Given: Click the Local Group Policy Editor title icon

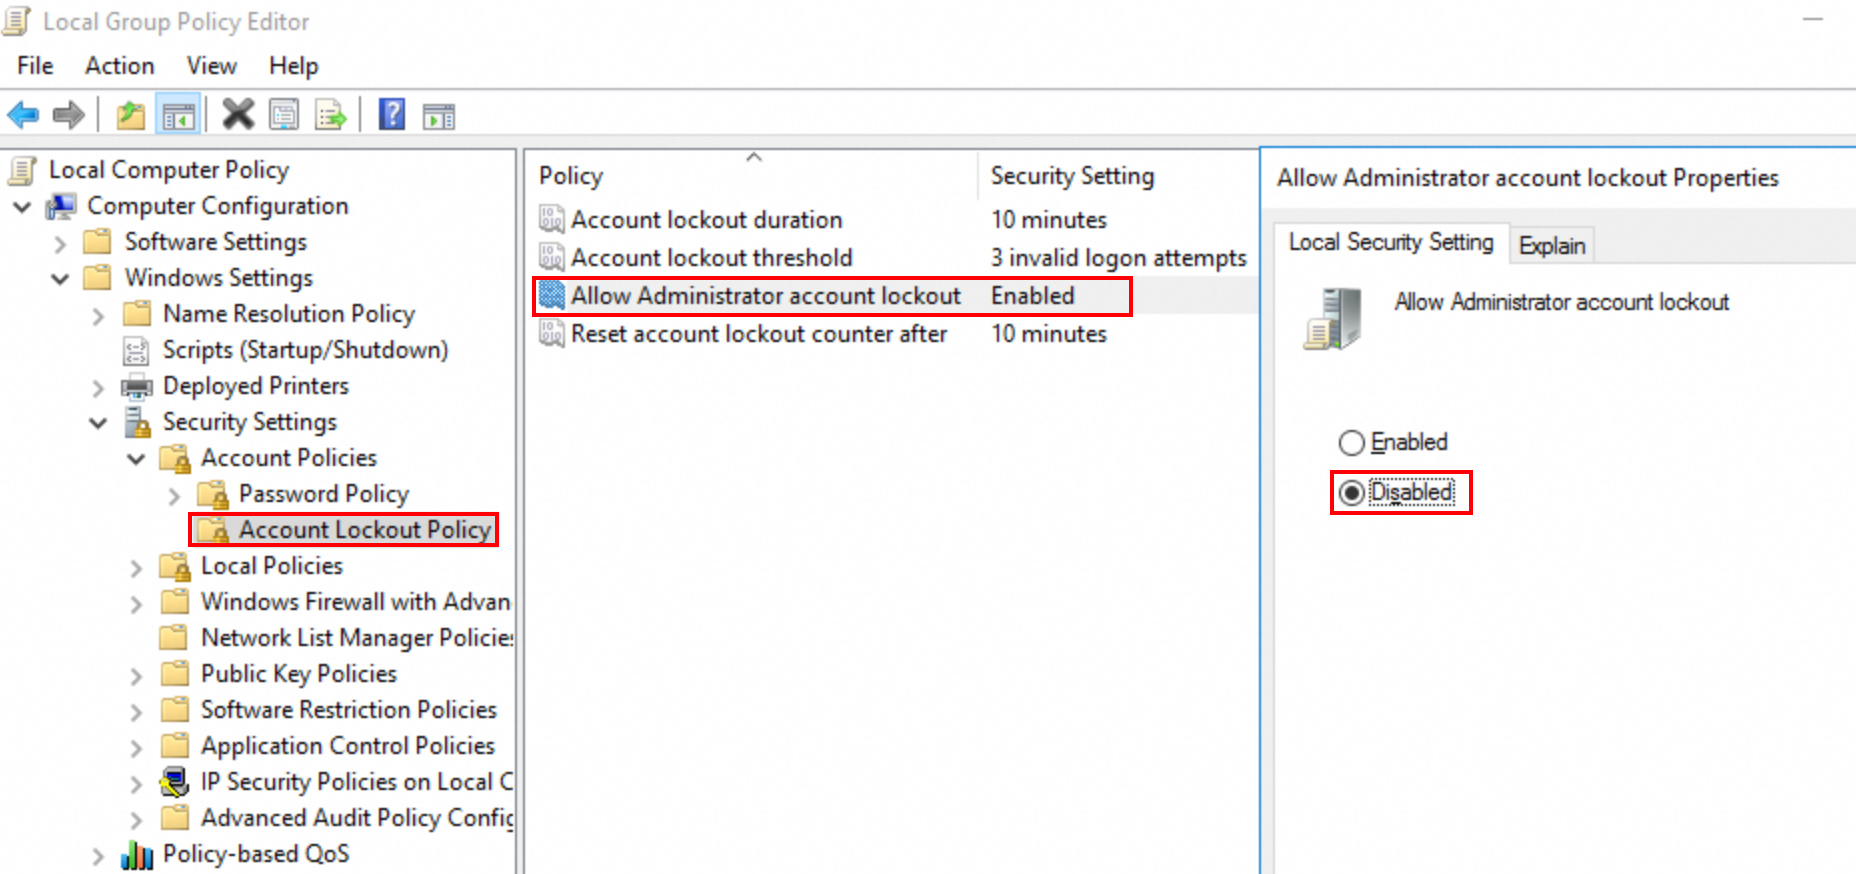Looking at the screenshot, I should pyautogui.click(x=17, y=21).
